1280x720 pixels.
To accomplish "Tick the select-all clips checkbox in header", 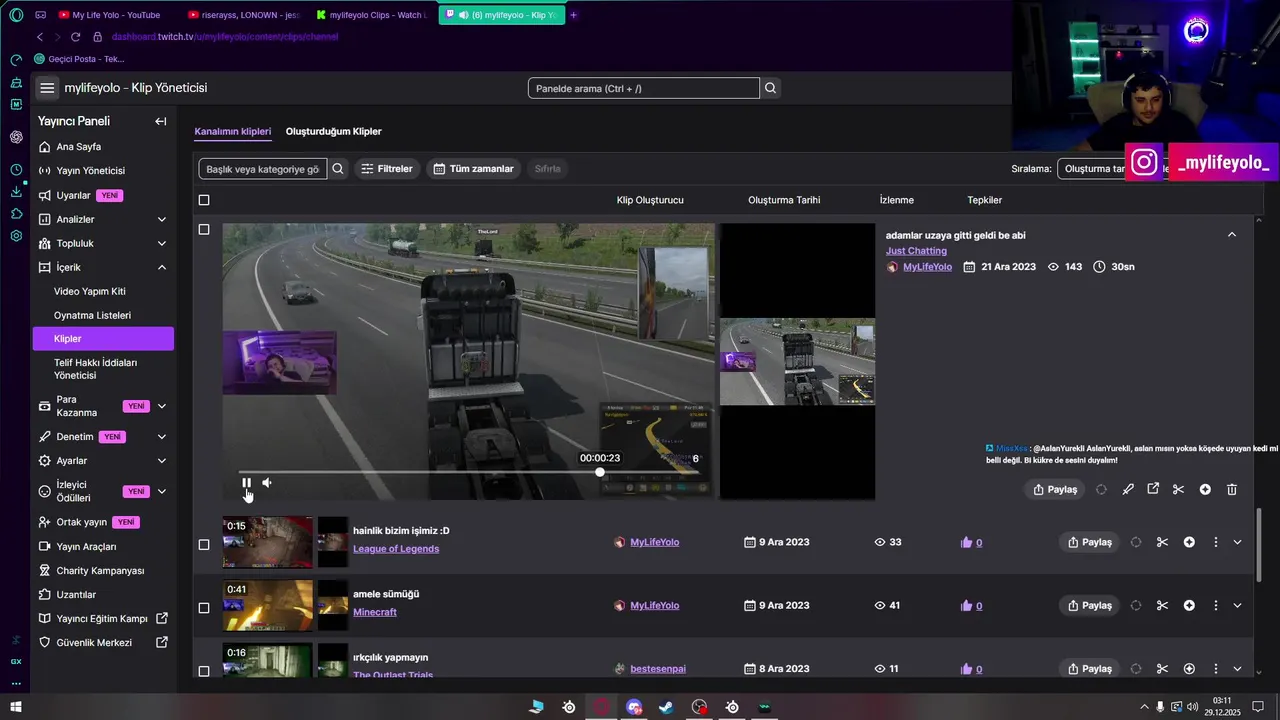I will click(204, 200).
